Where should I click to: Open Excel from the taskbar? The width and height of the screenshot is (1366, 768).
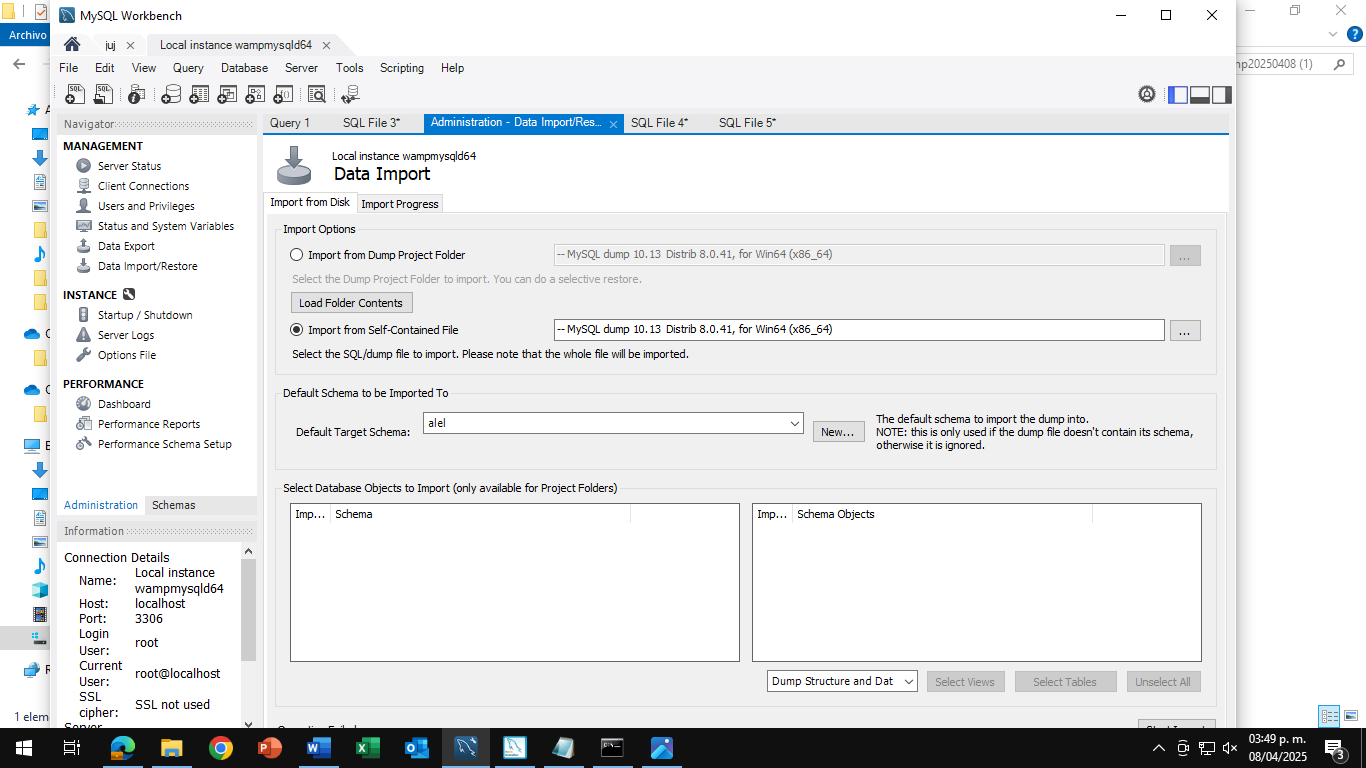tap(367, 748)
